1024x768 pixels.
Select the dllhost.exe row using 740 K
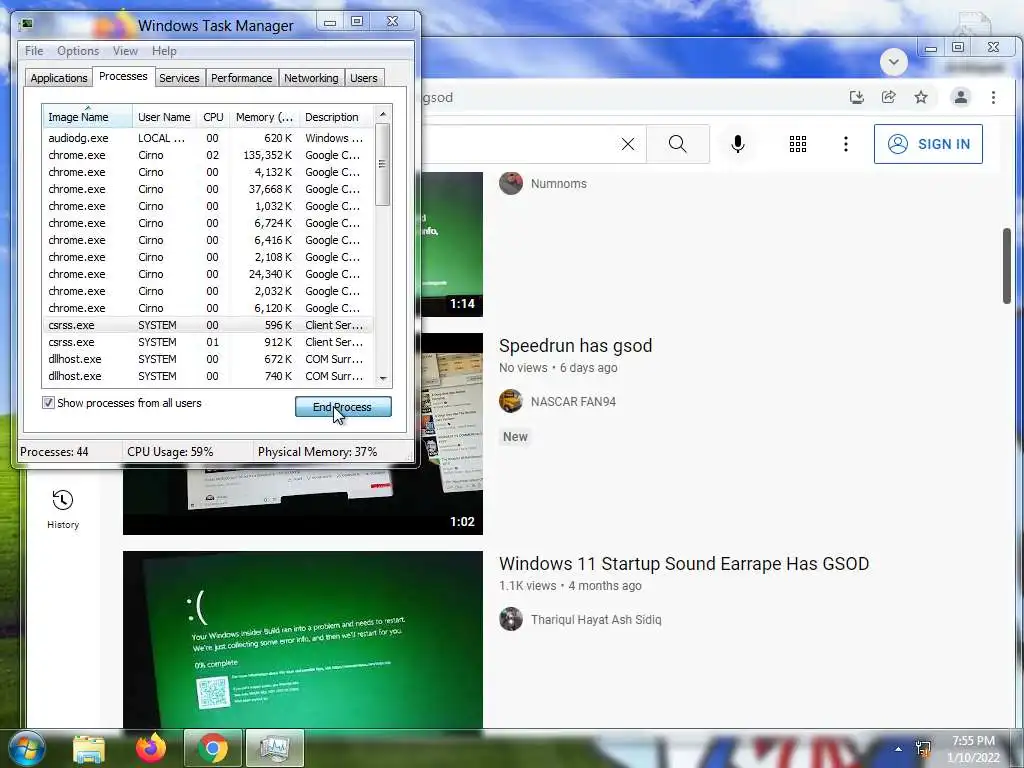pyautogui.click(x=208, y=376)
